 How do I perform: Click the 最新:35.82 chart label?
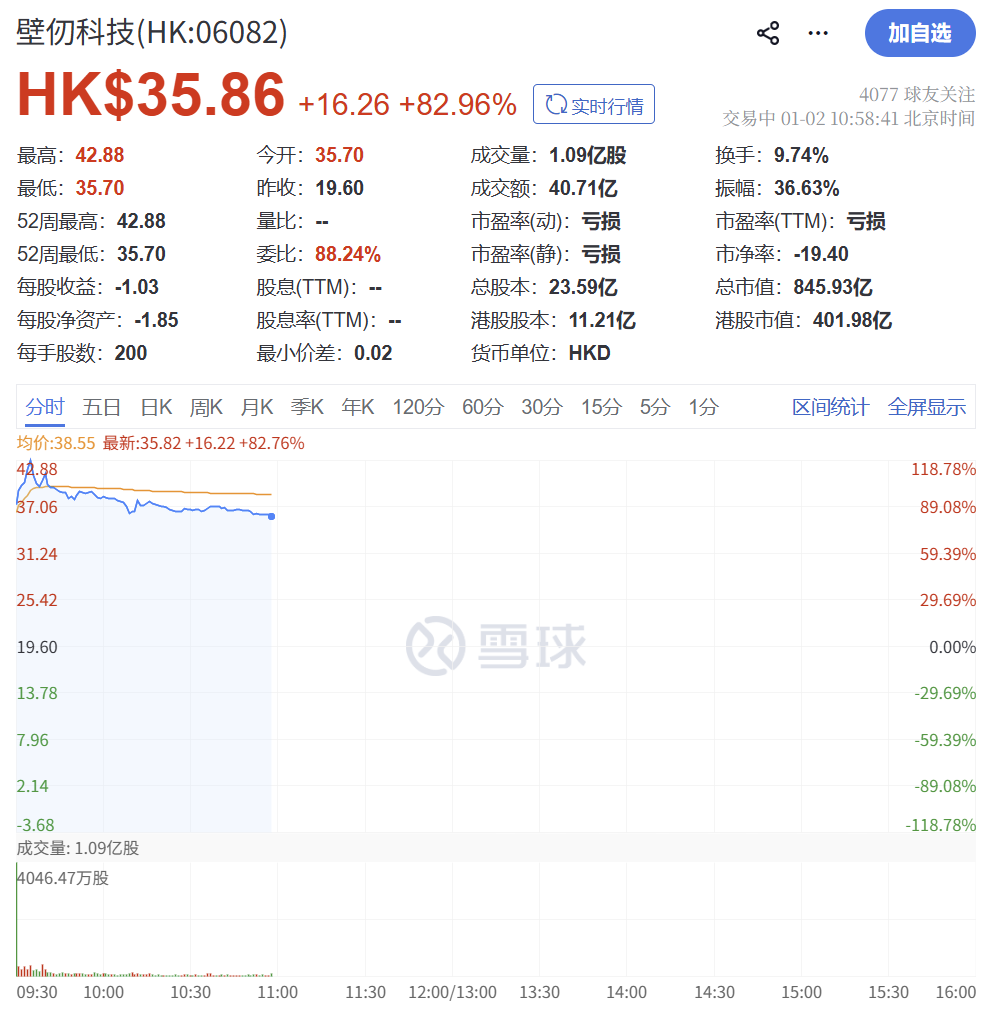pyautogui.click(x=203, y=443)
